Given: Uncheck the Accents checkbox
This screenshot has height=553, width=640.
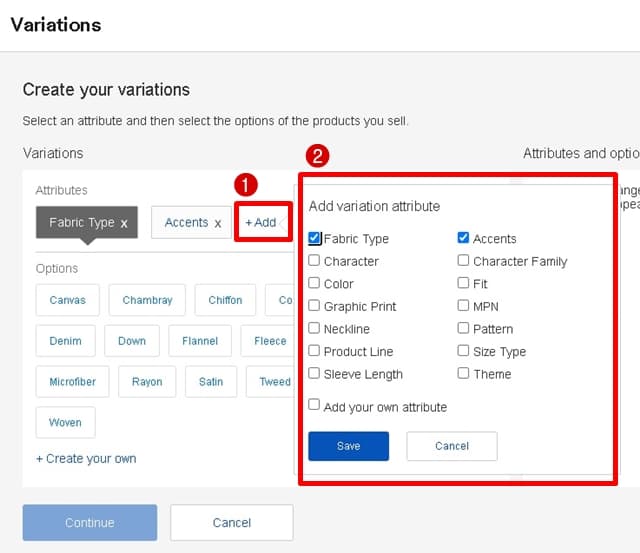Looking at the screenshot, I should pos(464,239).
